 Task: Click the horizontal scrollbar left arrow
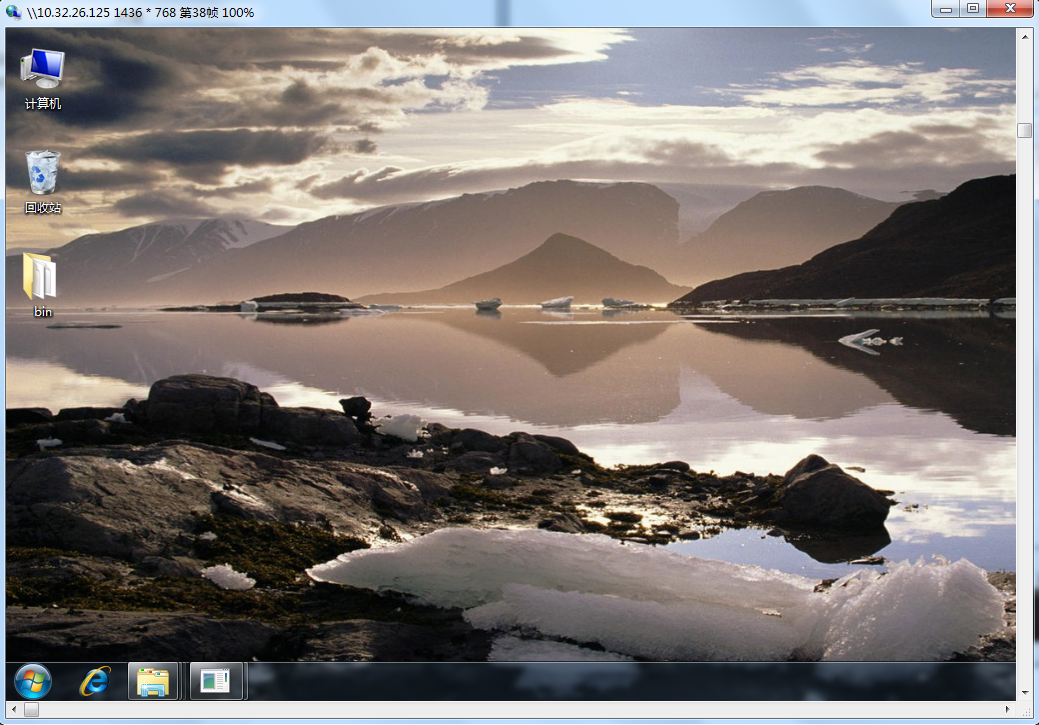[x=14, y=709]
